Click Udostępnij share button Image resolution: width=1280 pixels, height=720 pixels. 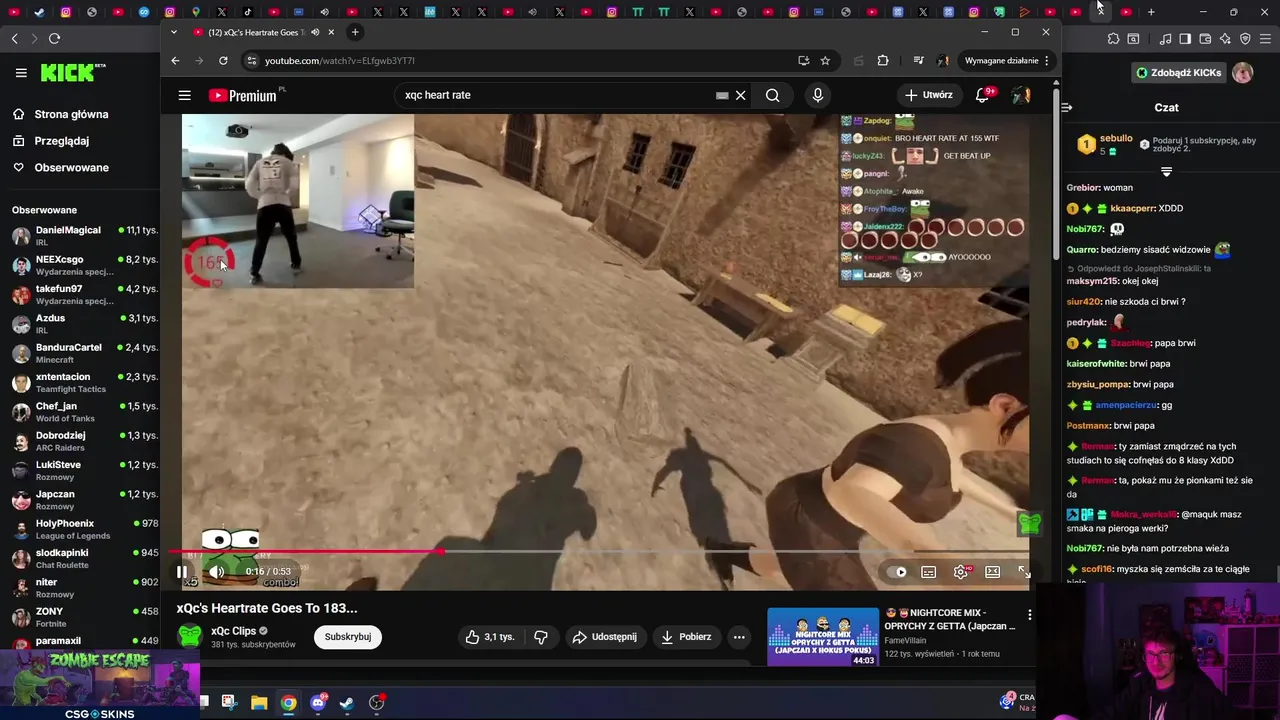click(604, 637)
